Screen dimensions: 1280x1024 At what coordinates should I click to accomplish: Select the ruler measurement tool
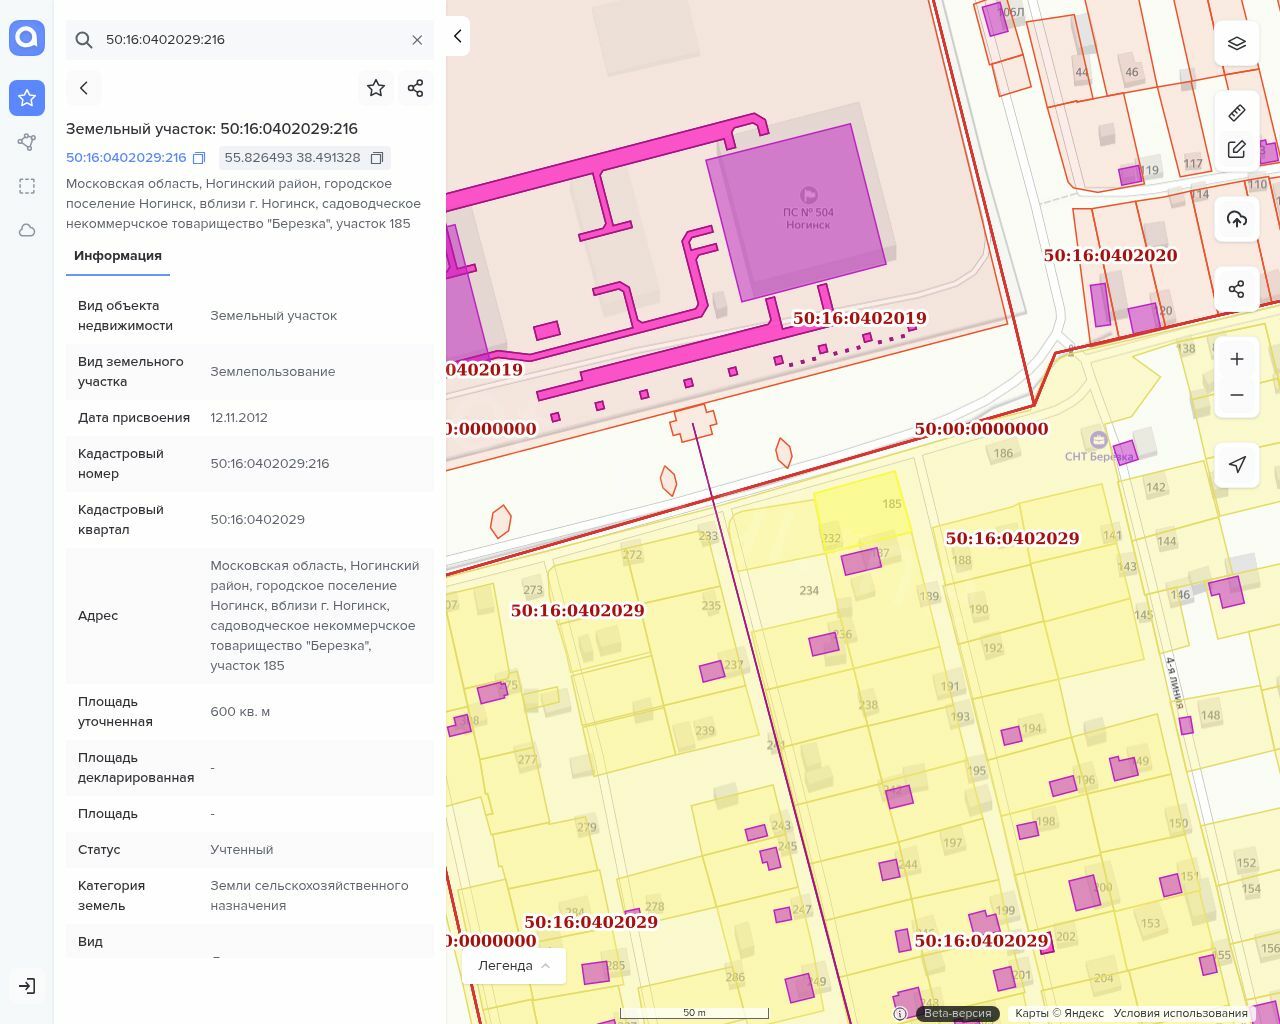pyautogui.click(x=1237, y=112)
